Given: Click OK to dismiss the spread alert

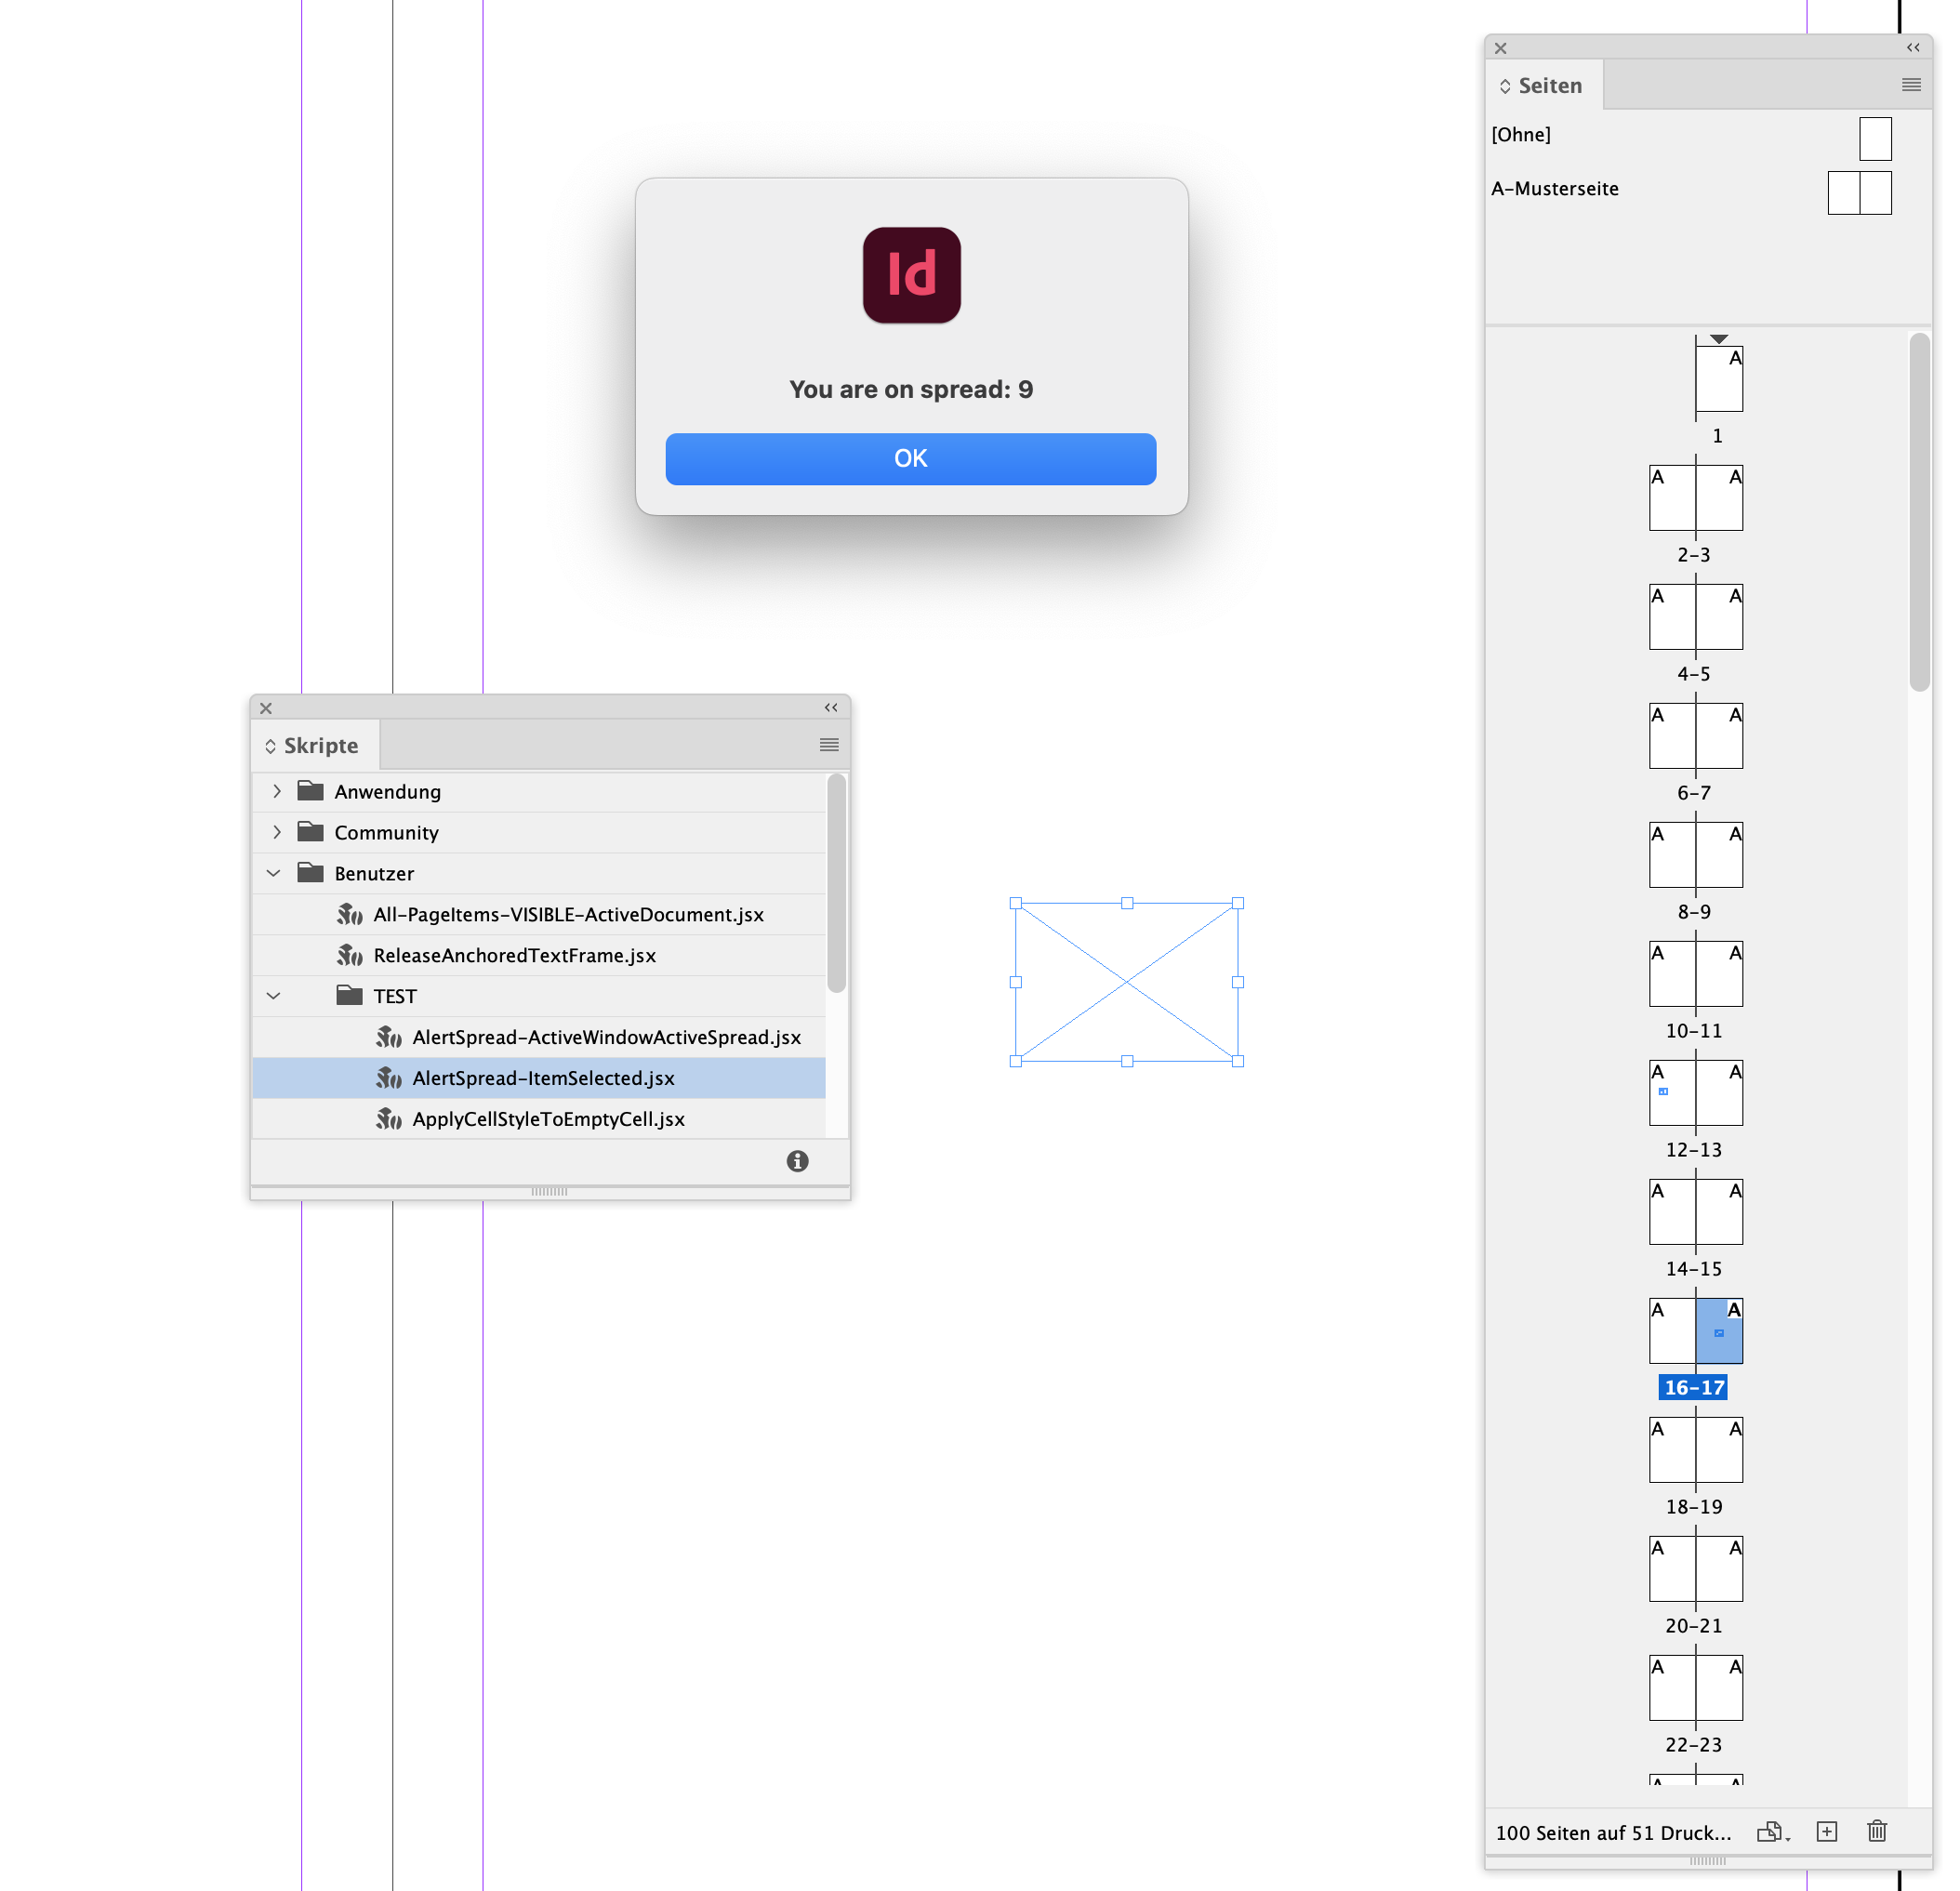Looking at the screenshot, I should tap(912, 458).
